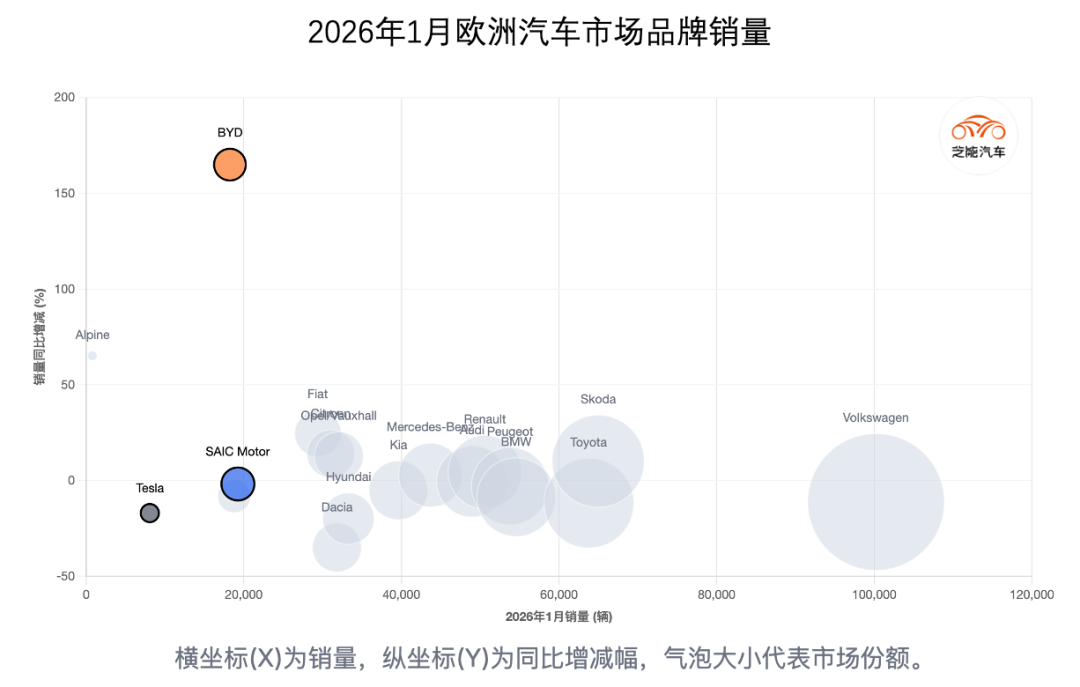Click the "Tesla" data label
This screenshot has width=1080, height=687.
pos(149,488)
